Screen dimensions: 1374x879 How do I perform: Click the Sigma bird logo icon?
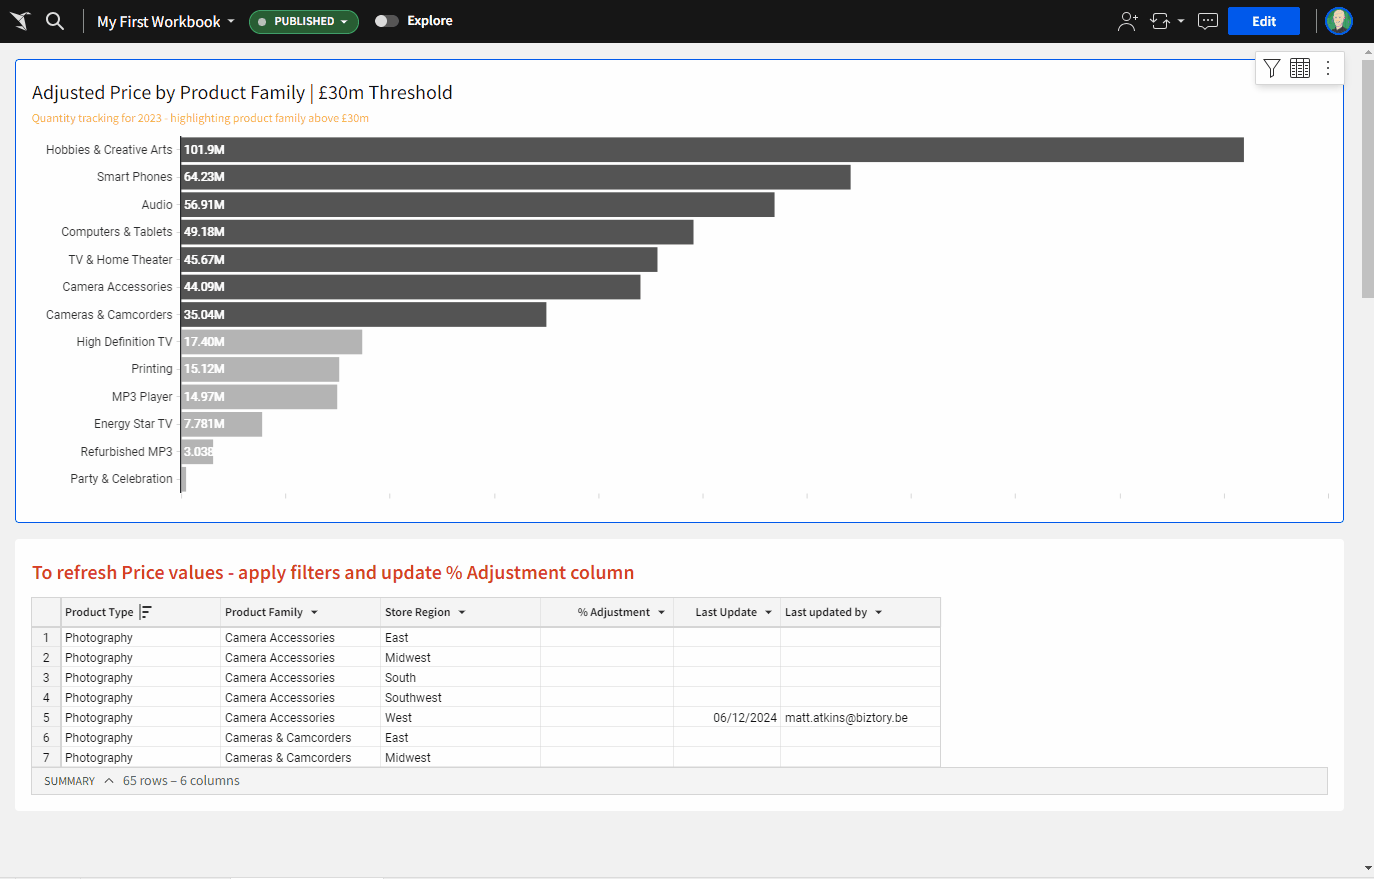point(20,21)
